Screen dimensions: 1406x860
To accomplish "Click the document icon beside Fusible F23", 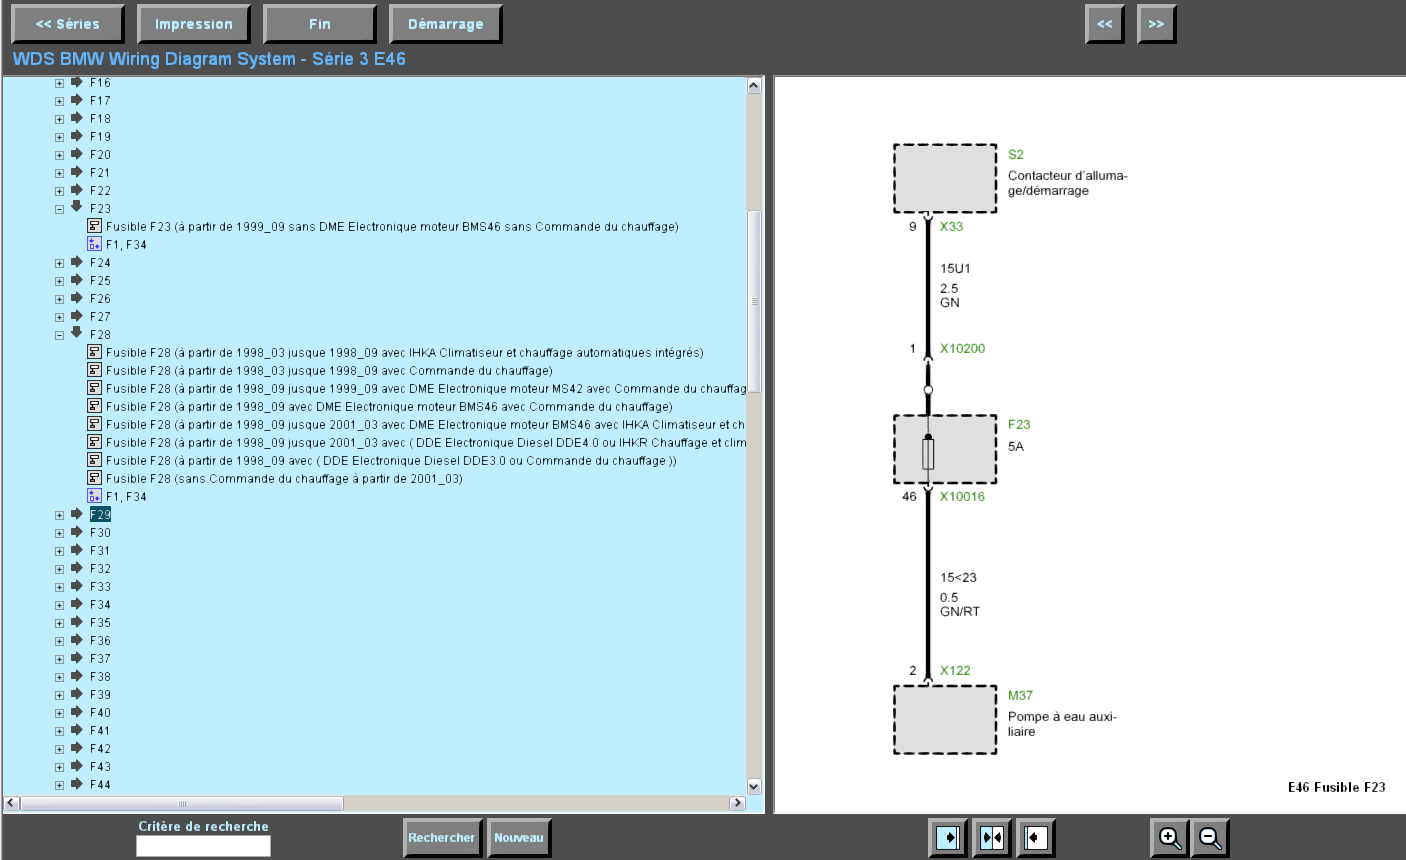I will pyautogui.click(x=94, y=226).
